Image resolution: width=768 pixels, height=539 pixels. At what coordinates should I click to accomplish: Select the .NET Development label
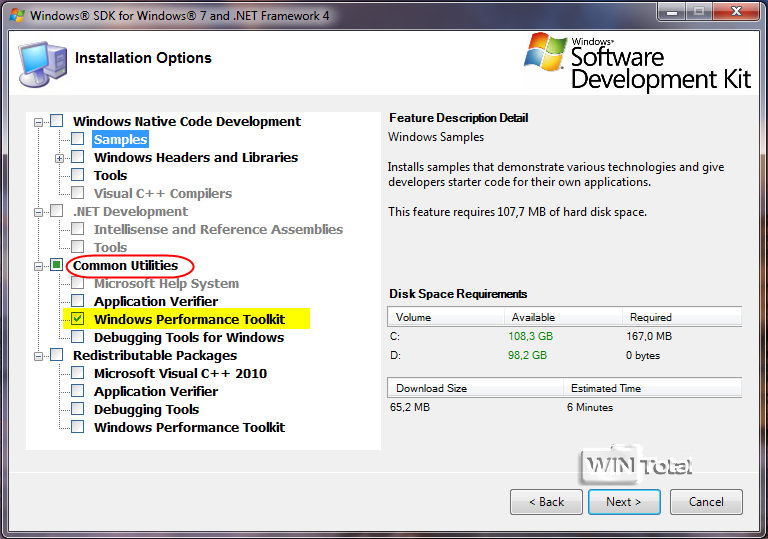click(x=130, y=211)
